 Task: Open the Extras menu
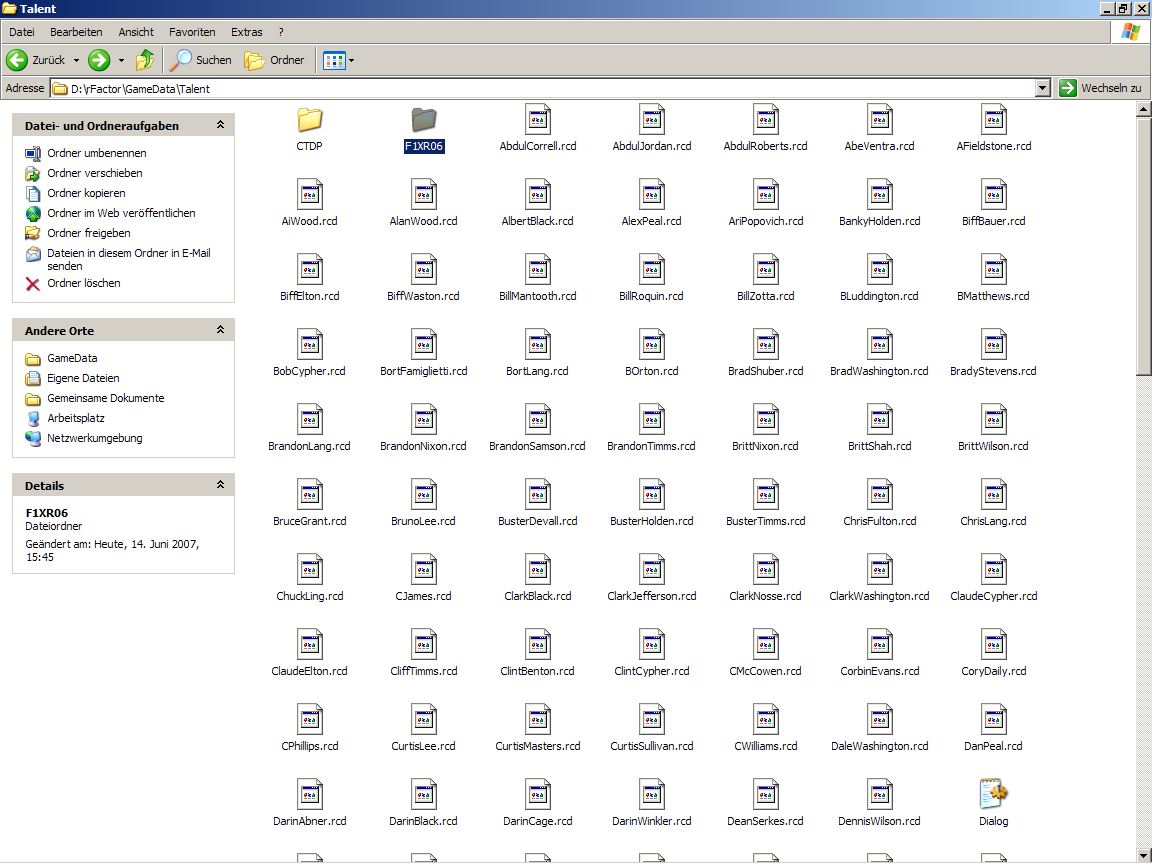click(246, 32)
